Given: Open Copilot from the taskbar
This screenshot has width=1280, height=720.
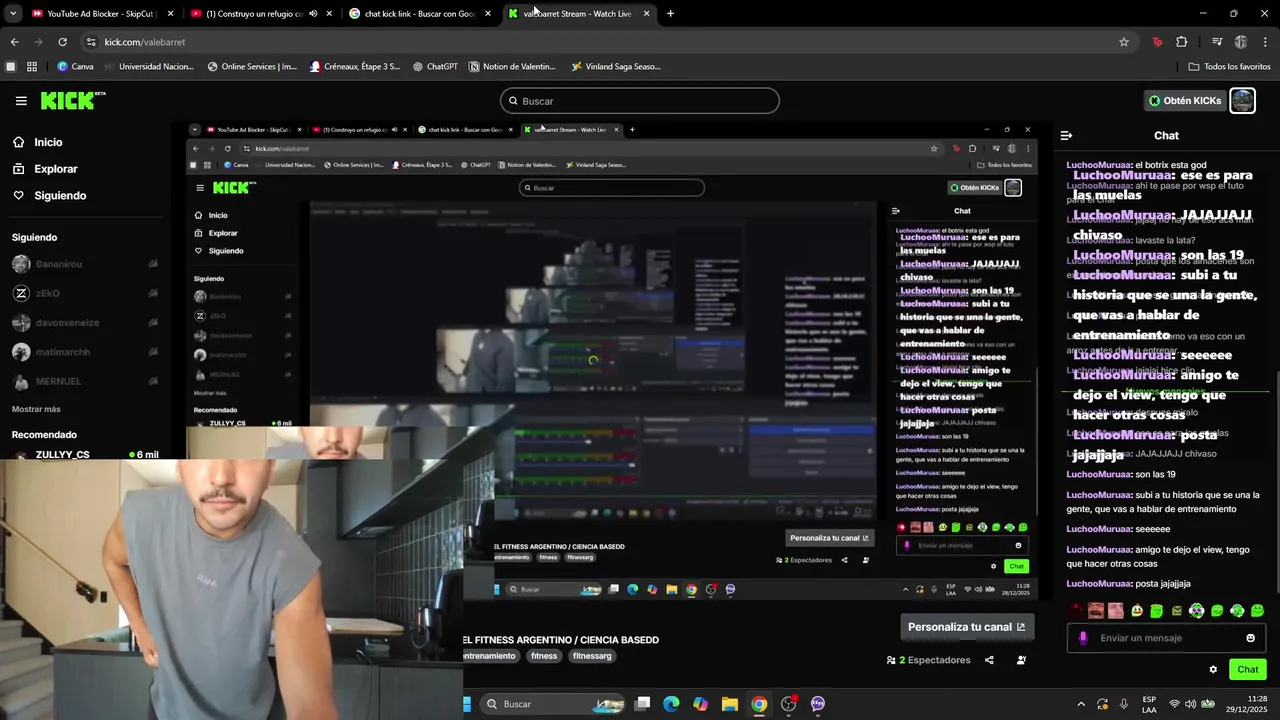Looking at the screenshot, I should click(x=700, y=704).
